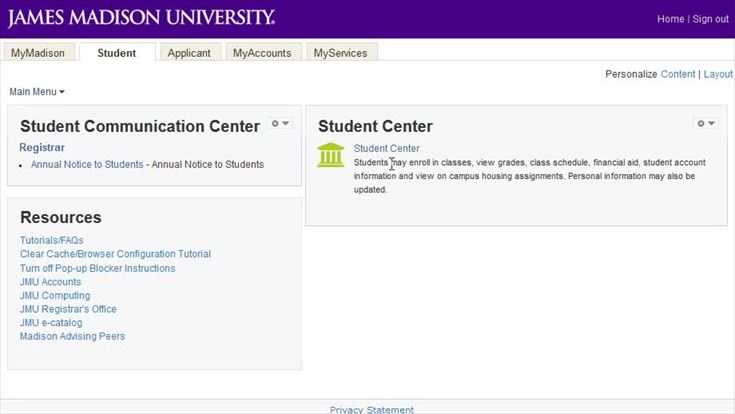Click the Student Center pagelet heading
Image resolution: width=735 pixels, height=414 pixels.
click(375, 126)
